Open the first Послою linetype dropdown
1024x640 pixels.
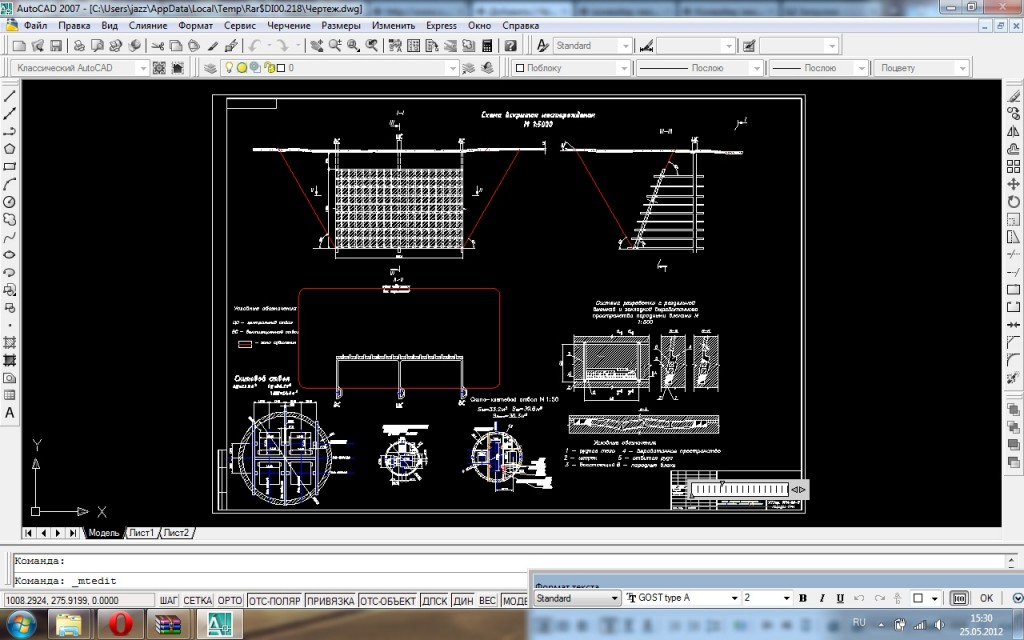click(x=756, y=68)
